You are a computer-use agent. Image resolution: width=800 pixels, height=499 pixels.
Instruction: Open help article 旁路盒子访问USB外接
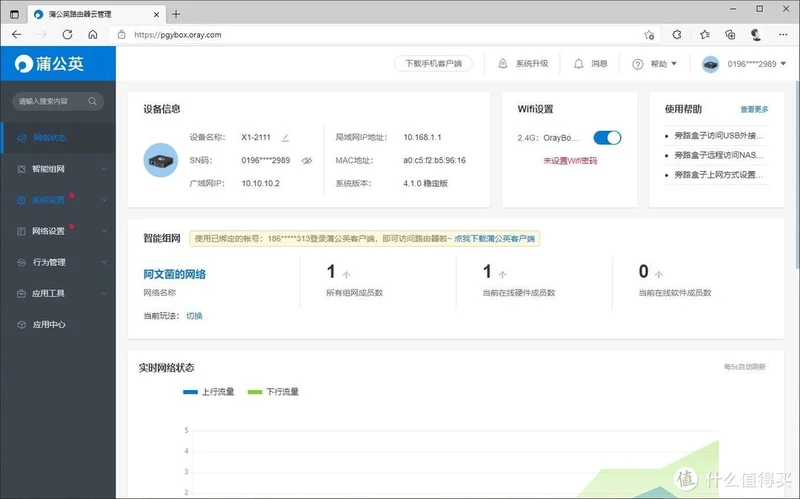[718, 136]
